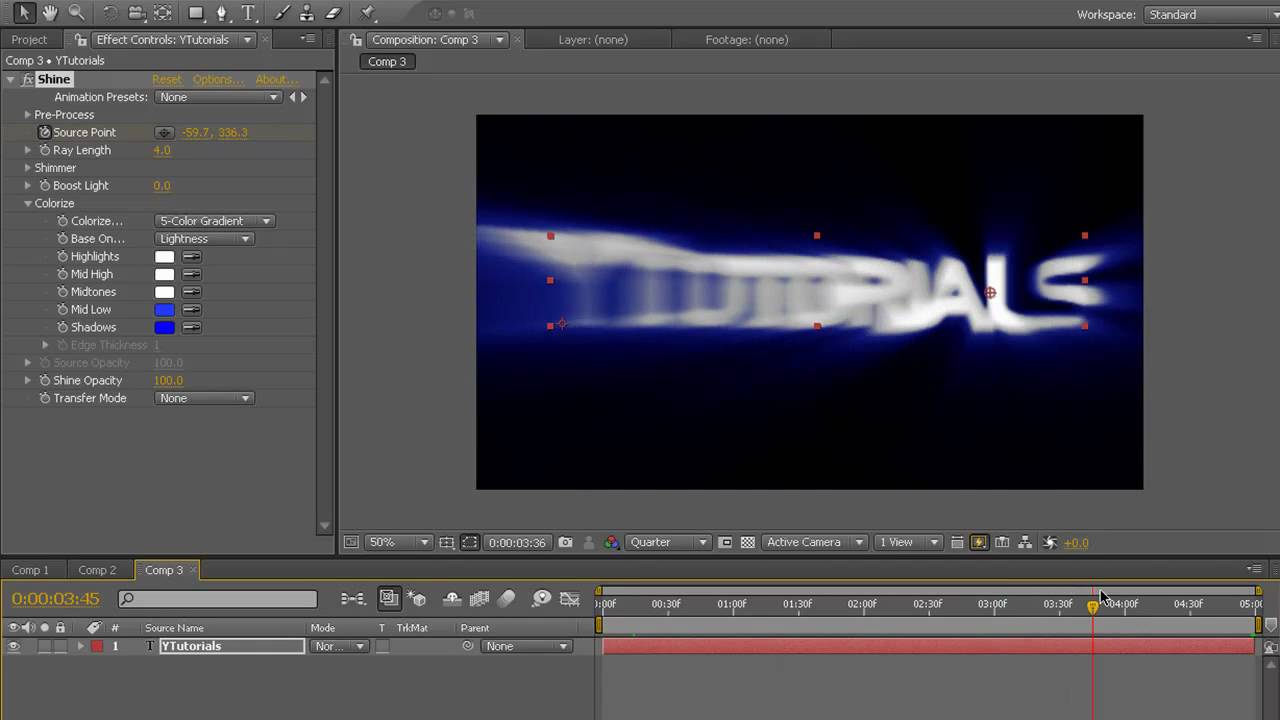Click the Comp 3 breadcrumb button in viewer
This screenshot has width=1280, height=720.
point(387,61)
